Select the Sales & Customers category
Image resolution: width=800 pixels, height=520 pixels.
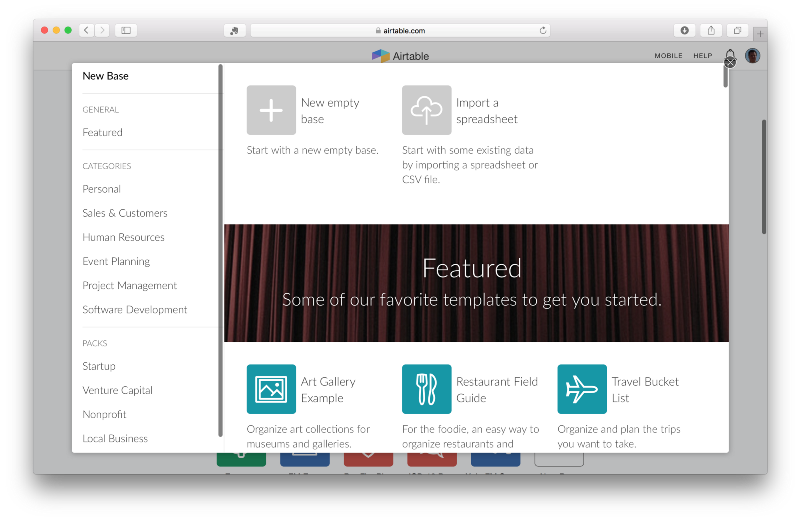point(125,213)
